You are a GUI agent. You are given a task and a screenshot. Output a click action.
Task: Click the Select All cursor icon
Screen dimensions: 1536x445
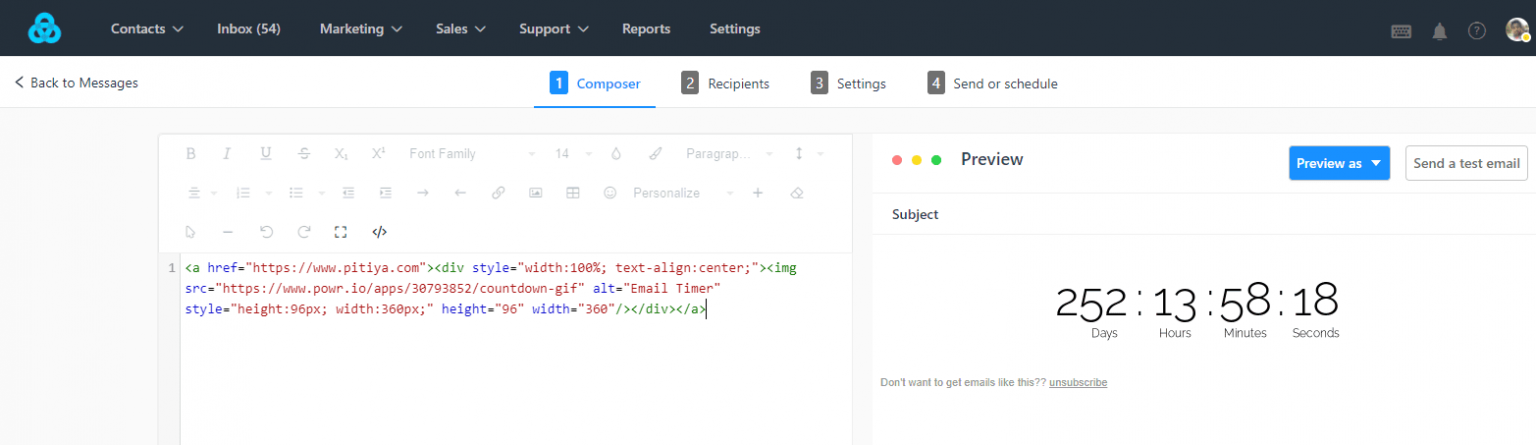click(x=191, y=232)
